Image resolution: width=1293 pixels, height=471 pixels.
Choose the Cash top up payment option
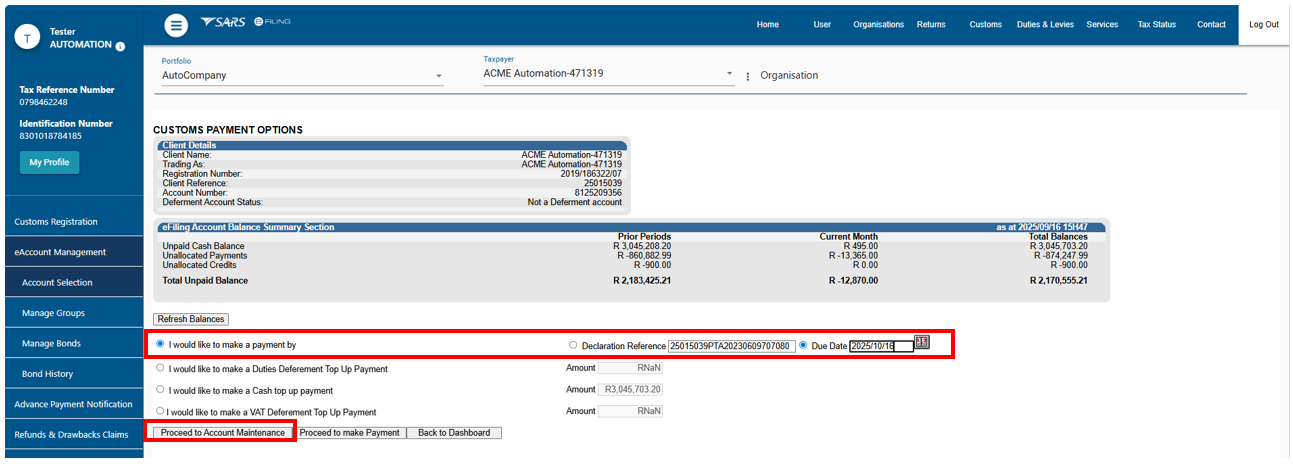point(161,390)
